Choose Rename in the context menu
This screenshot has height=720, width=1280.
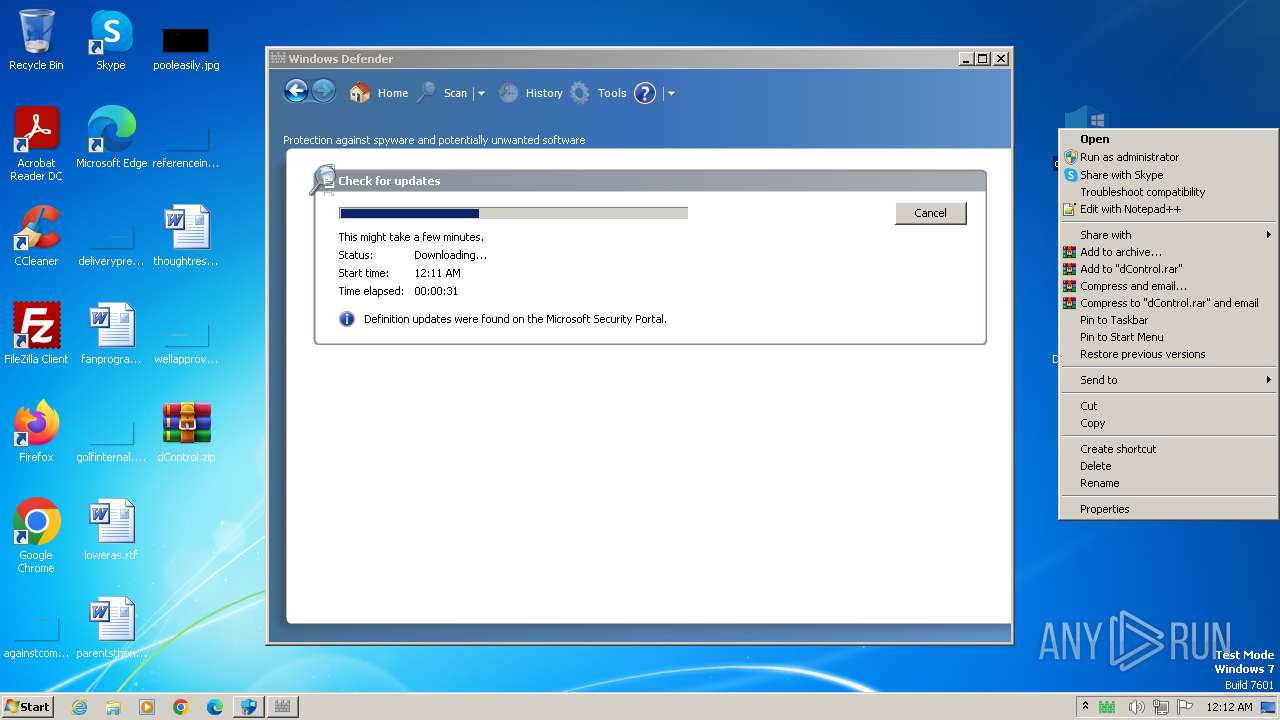pyautogui.click(x=1168, y=483)
